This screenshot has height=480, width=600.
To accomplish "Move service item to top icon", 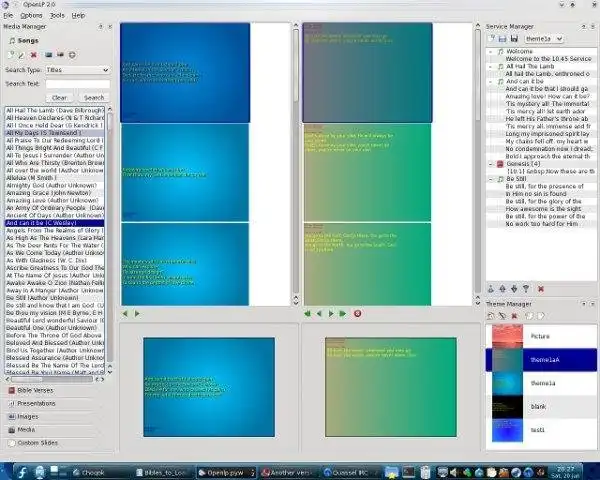I will pos(491,289).
